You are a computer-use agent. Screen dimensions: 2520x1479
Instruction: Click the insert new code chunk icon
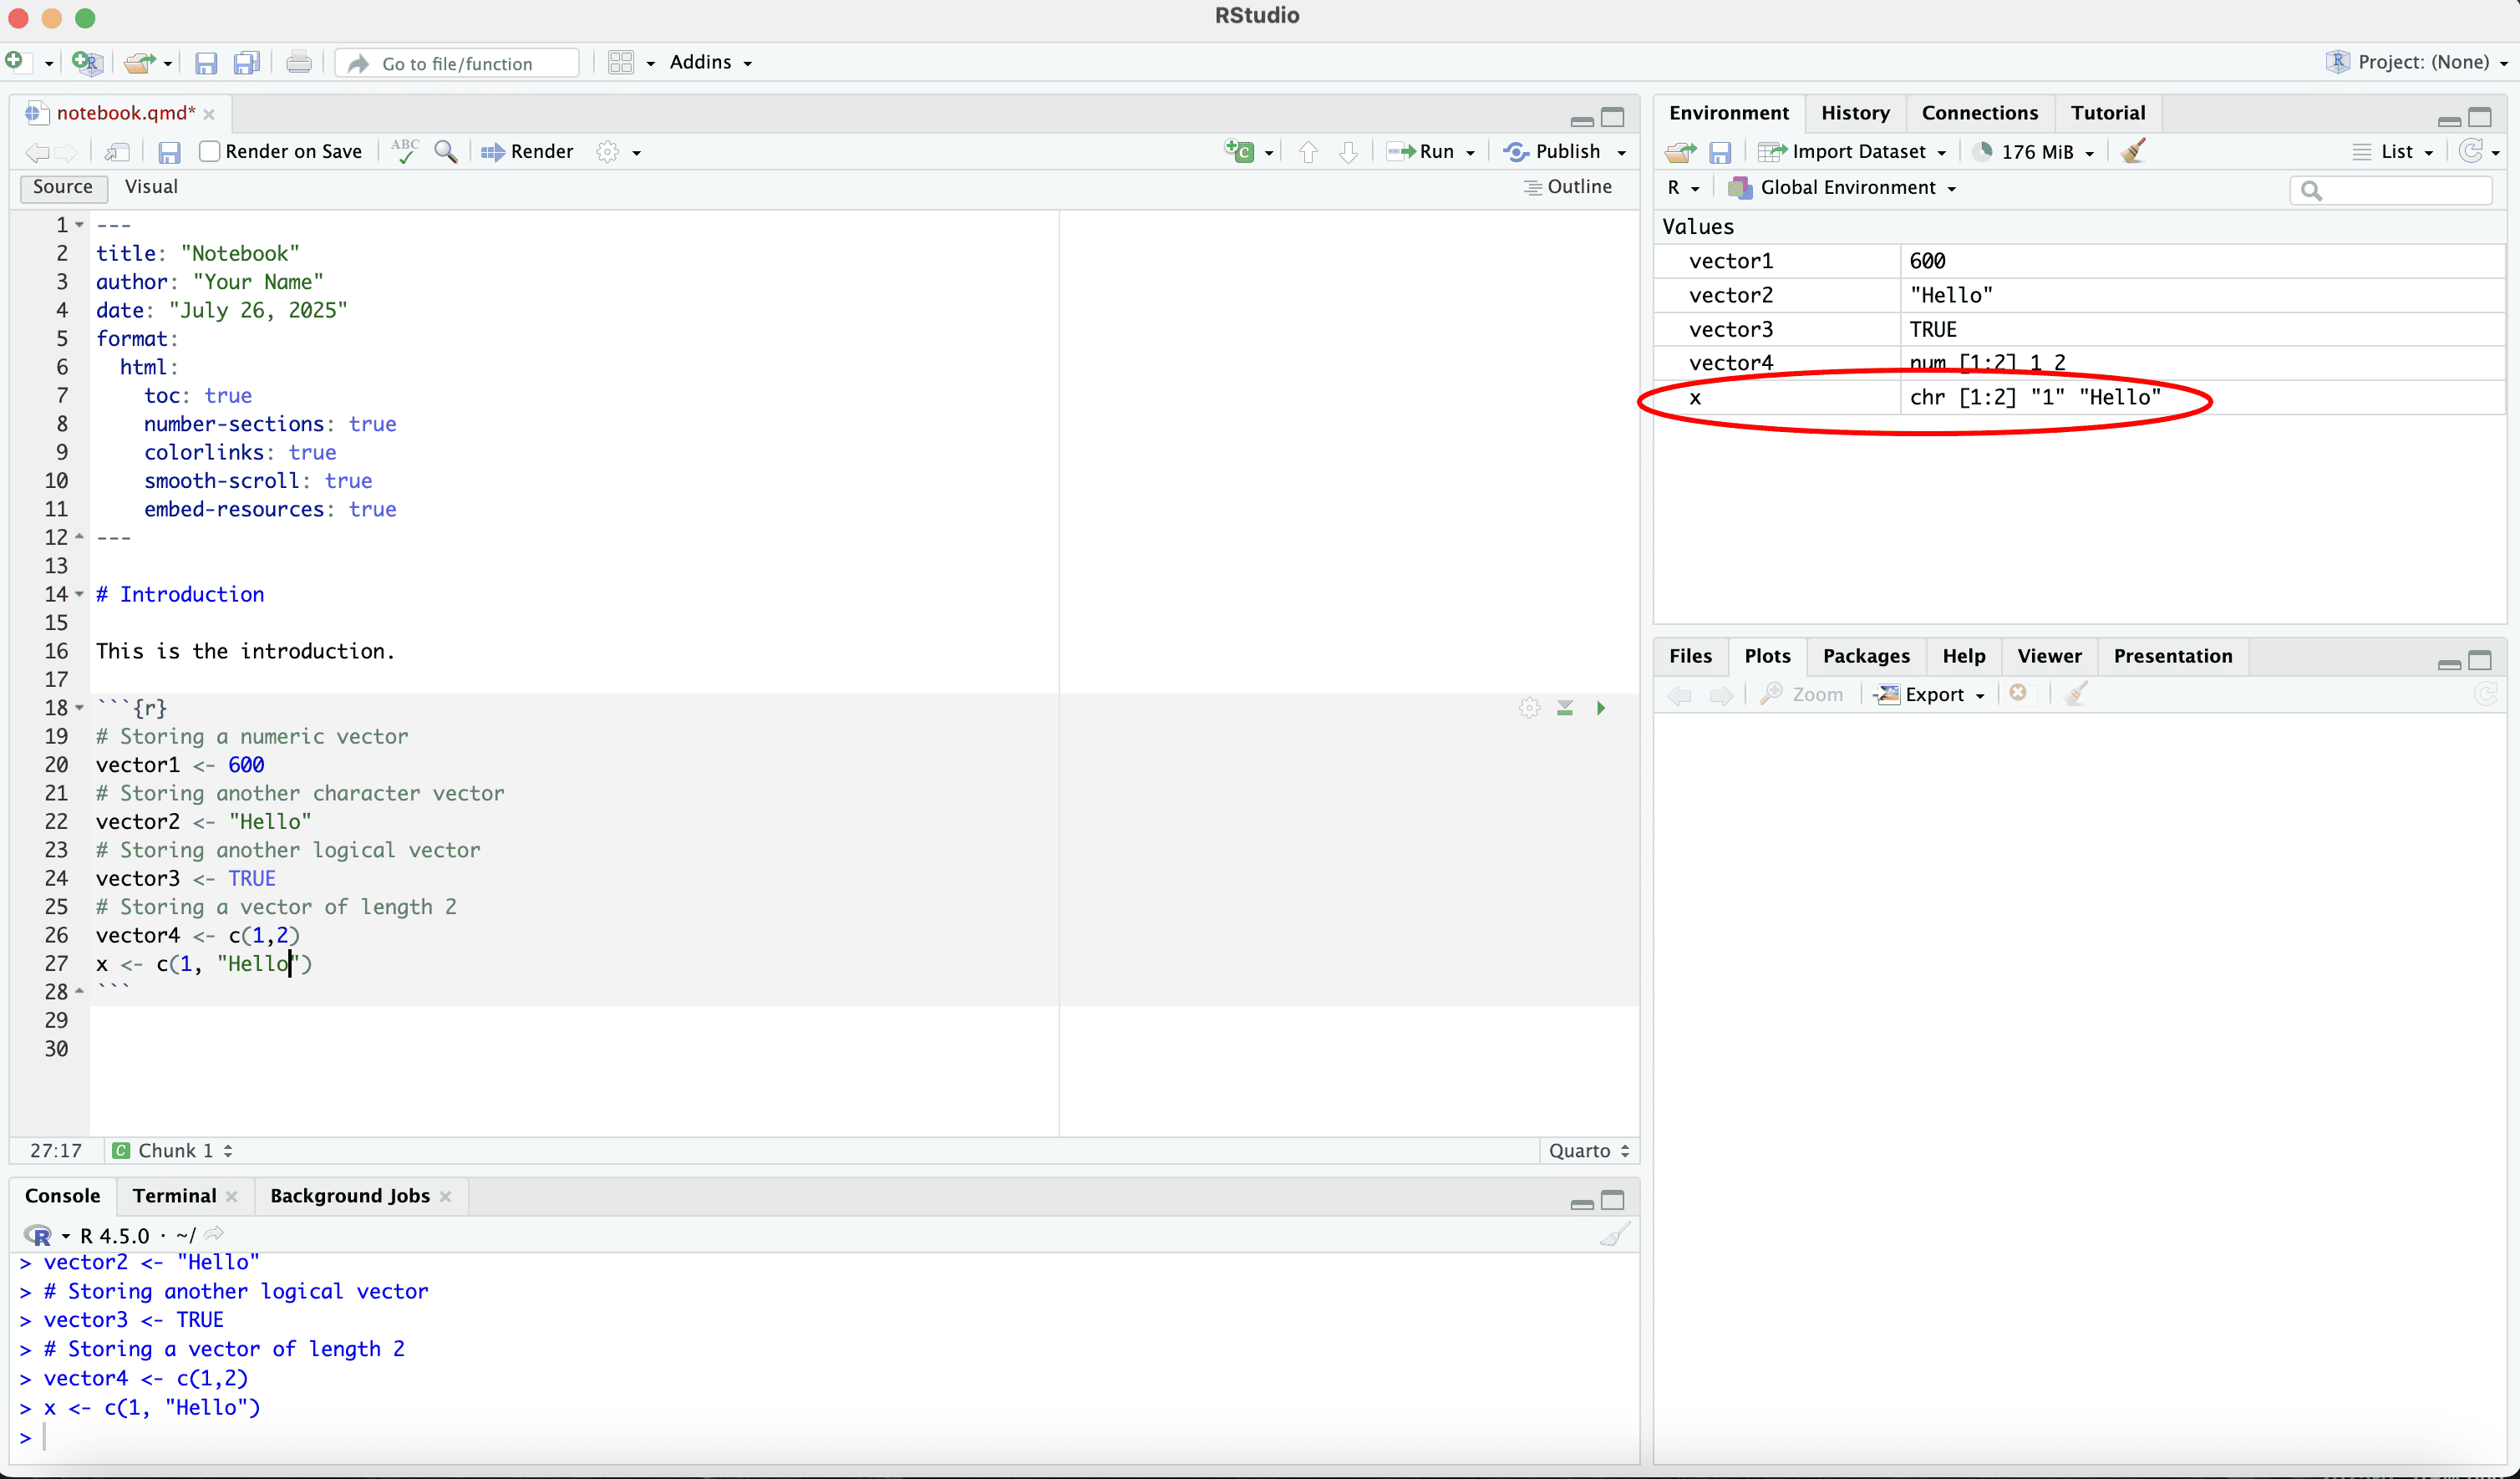(x=1240, y=151)
